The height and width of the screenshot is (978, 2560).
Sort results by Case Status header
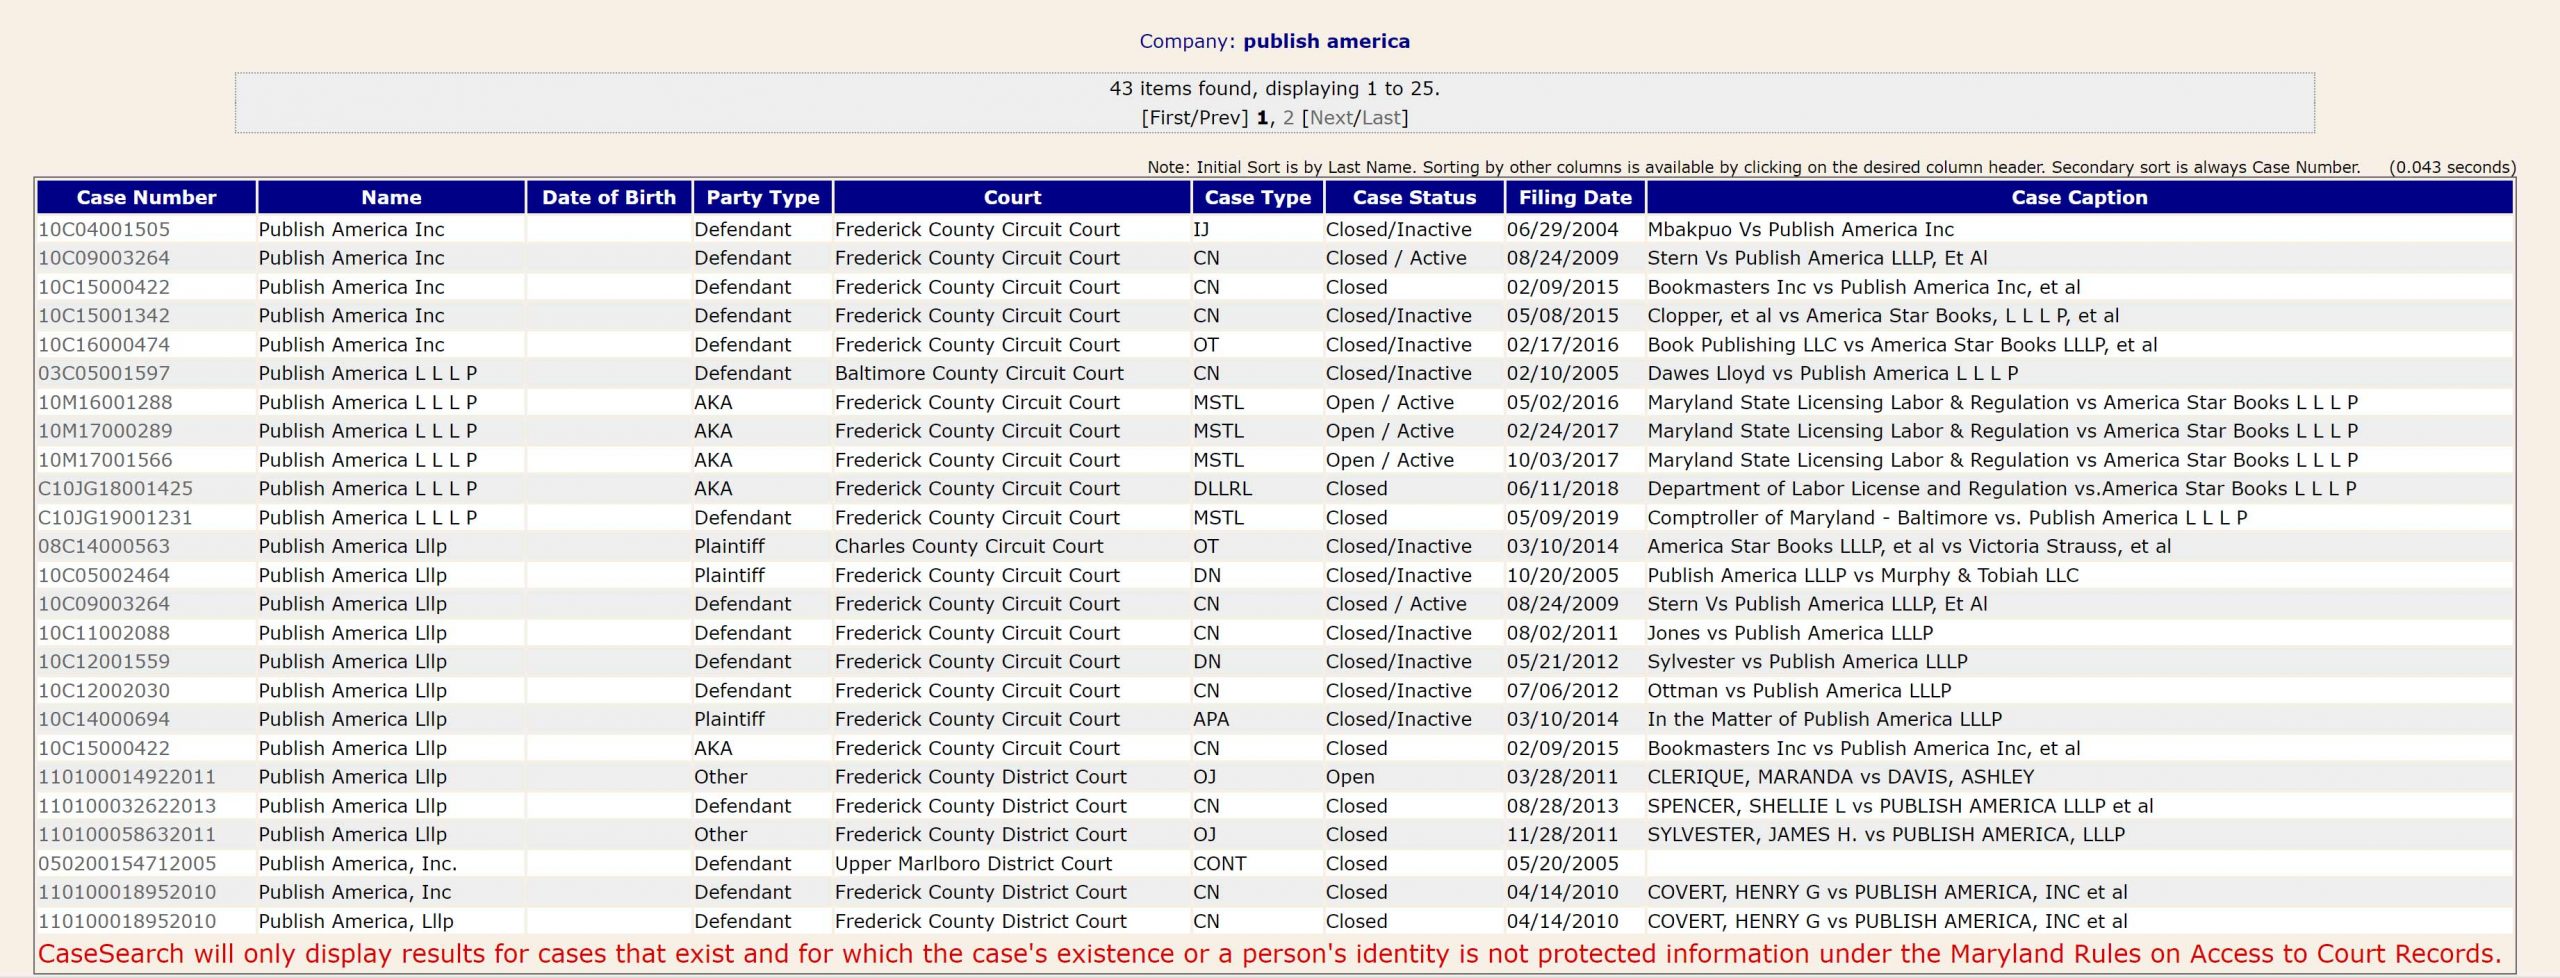(1414, 197)
